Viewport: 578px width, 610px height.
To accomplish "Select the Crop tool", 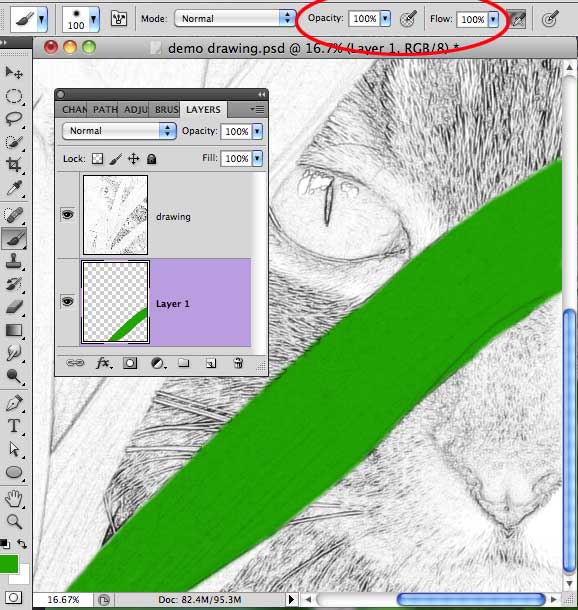I will (14, 165).
